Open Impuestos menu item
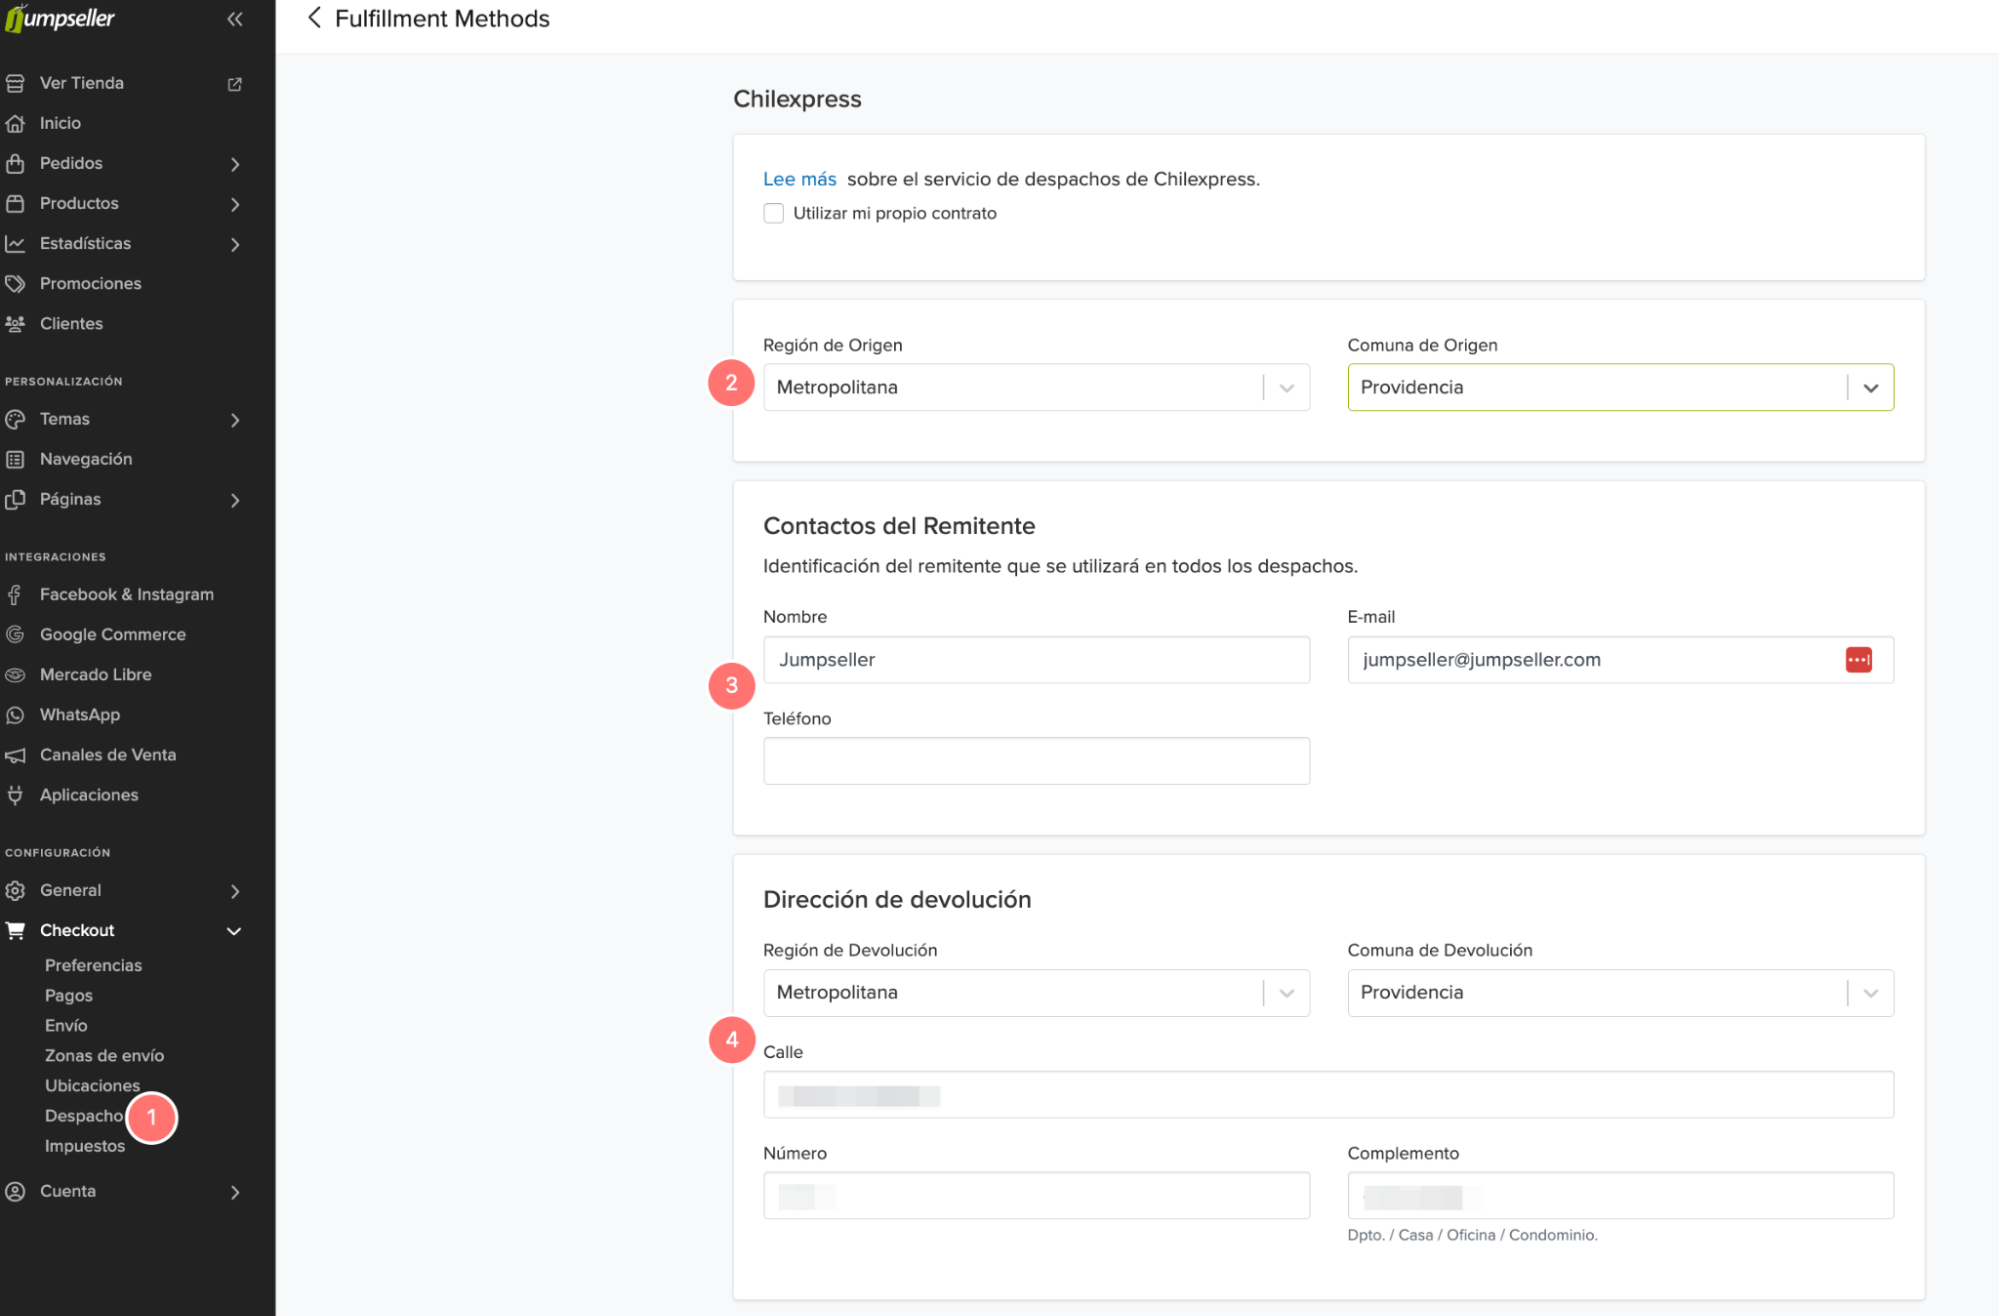The height and width of the screenshot is (1316, 1999). (x=85, y=1146)
